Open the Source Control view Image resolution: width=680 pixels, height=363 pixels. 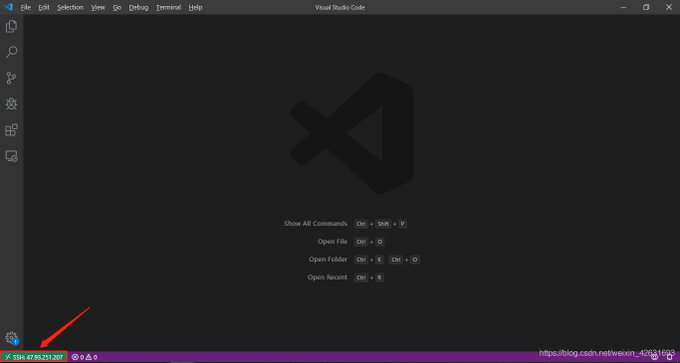(11, 78)
